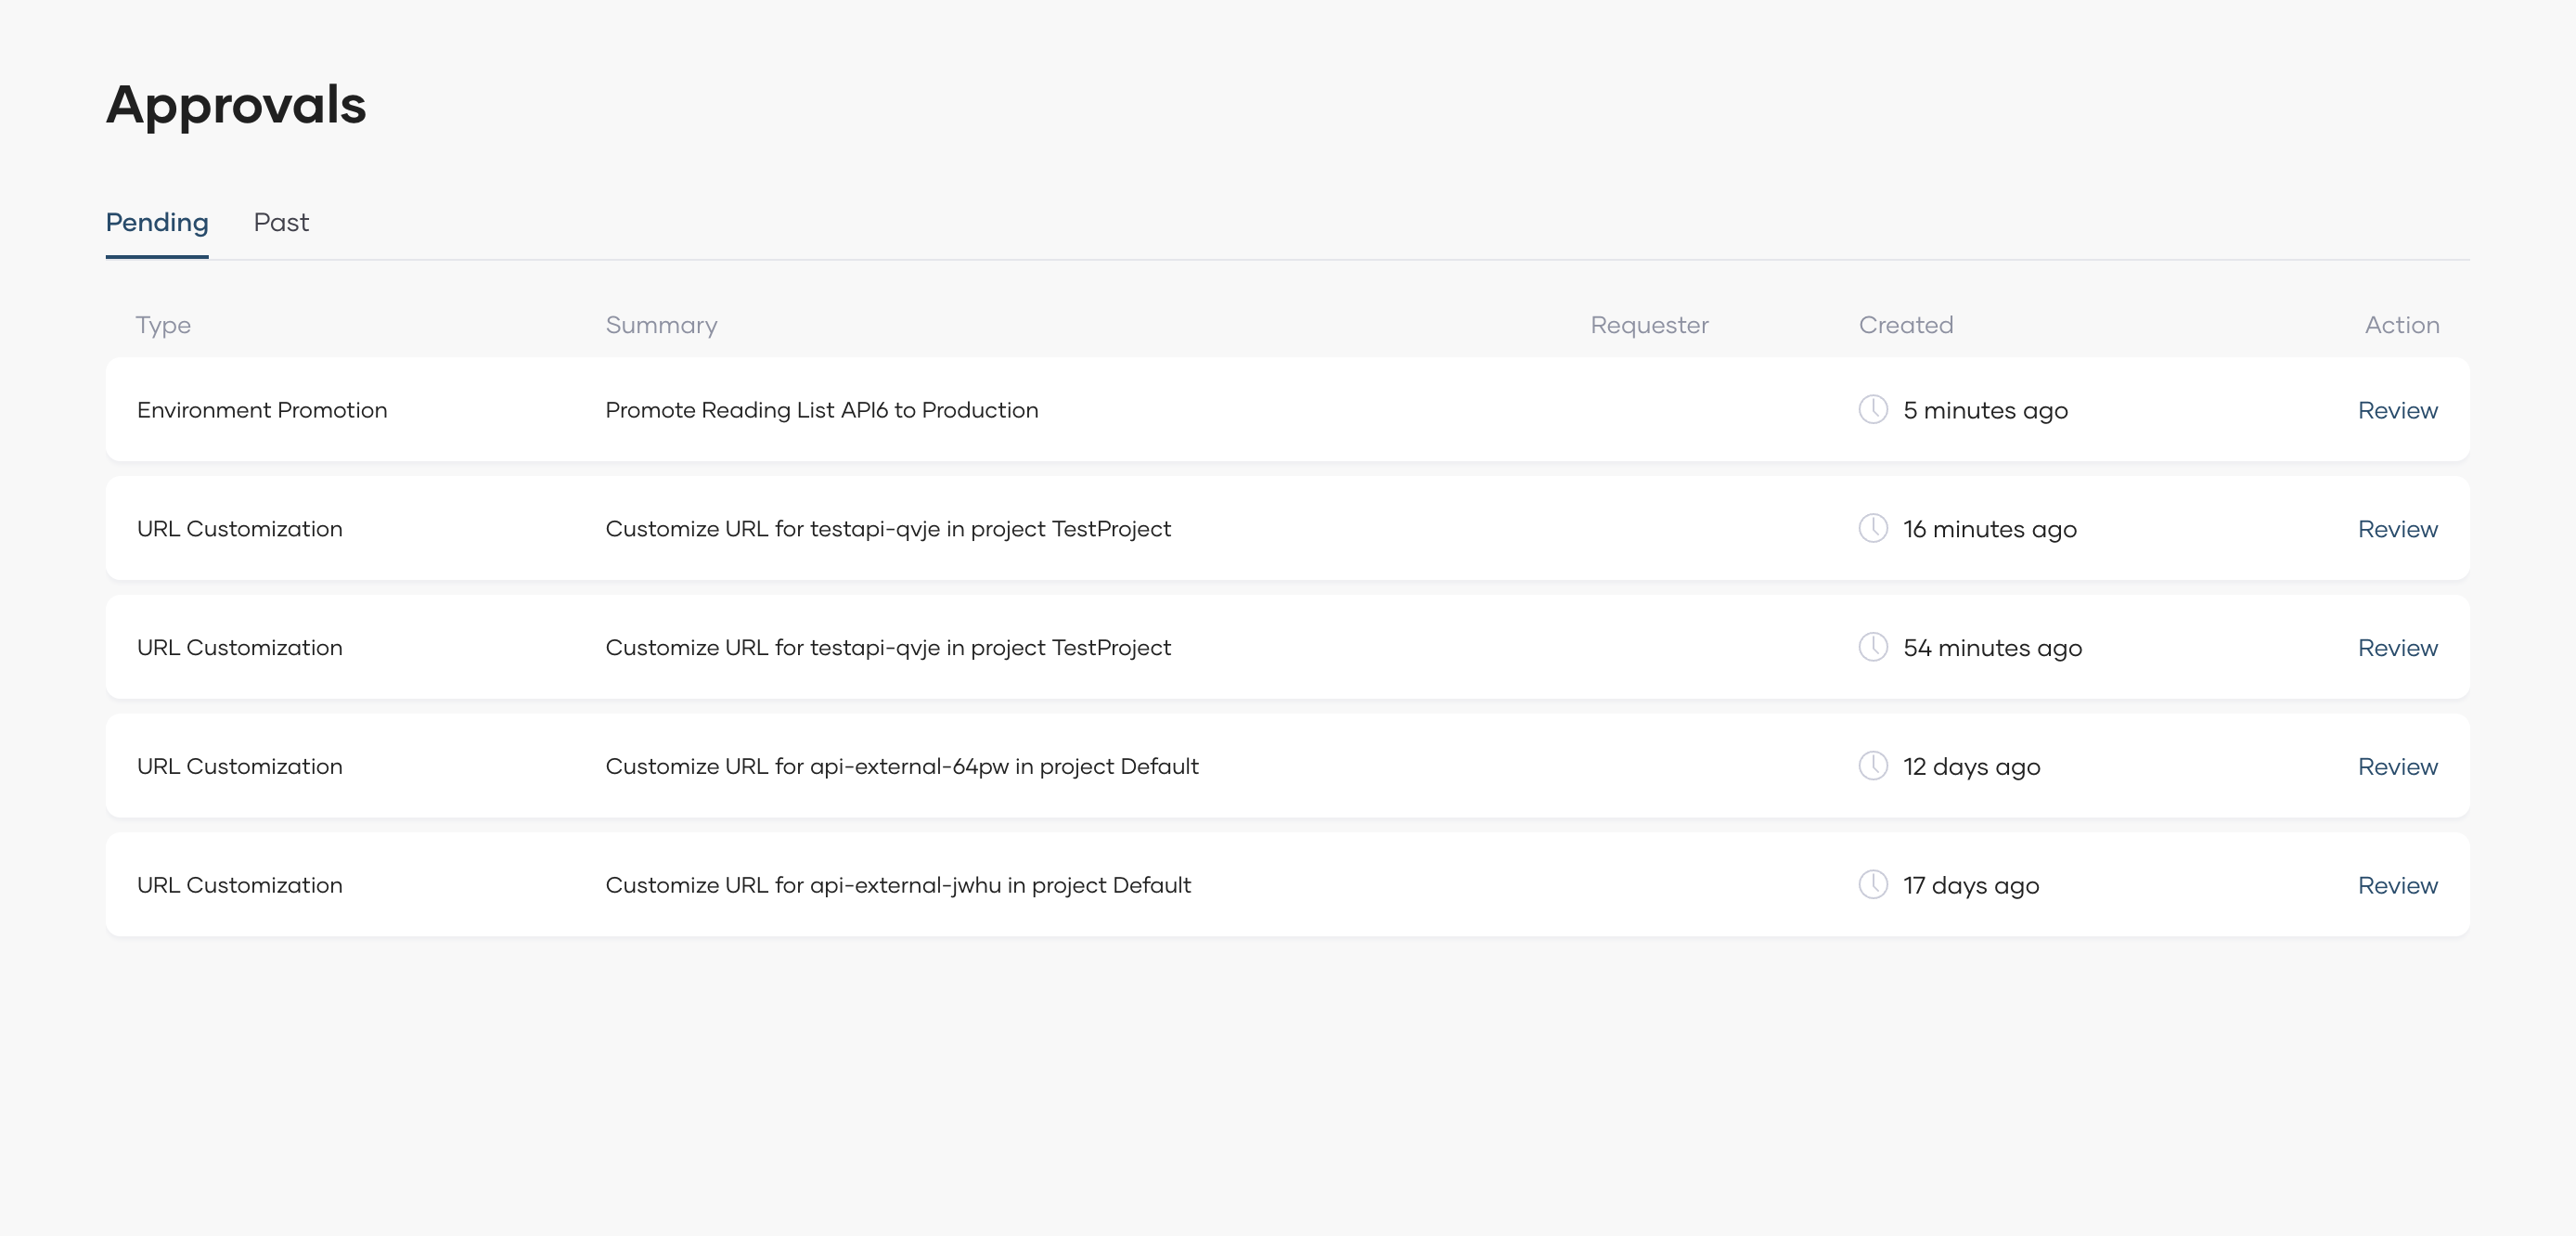Click the Approvals page heading
The image size is (2576, 1236).
pos(236,105)
